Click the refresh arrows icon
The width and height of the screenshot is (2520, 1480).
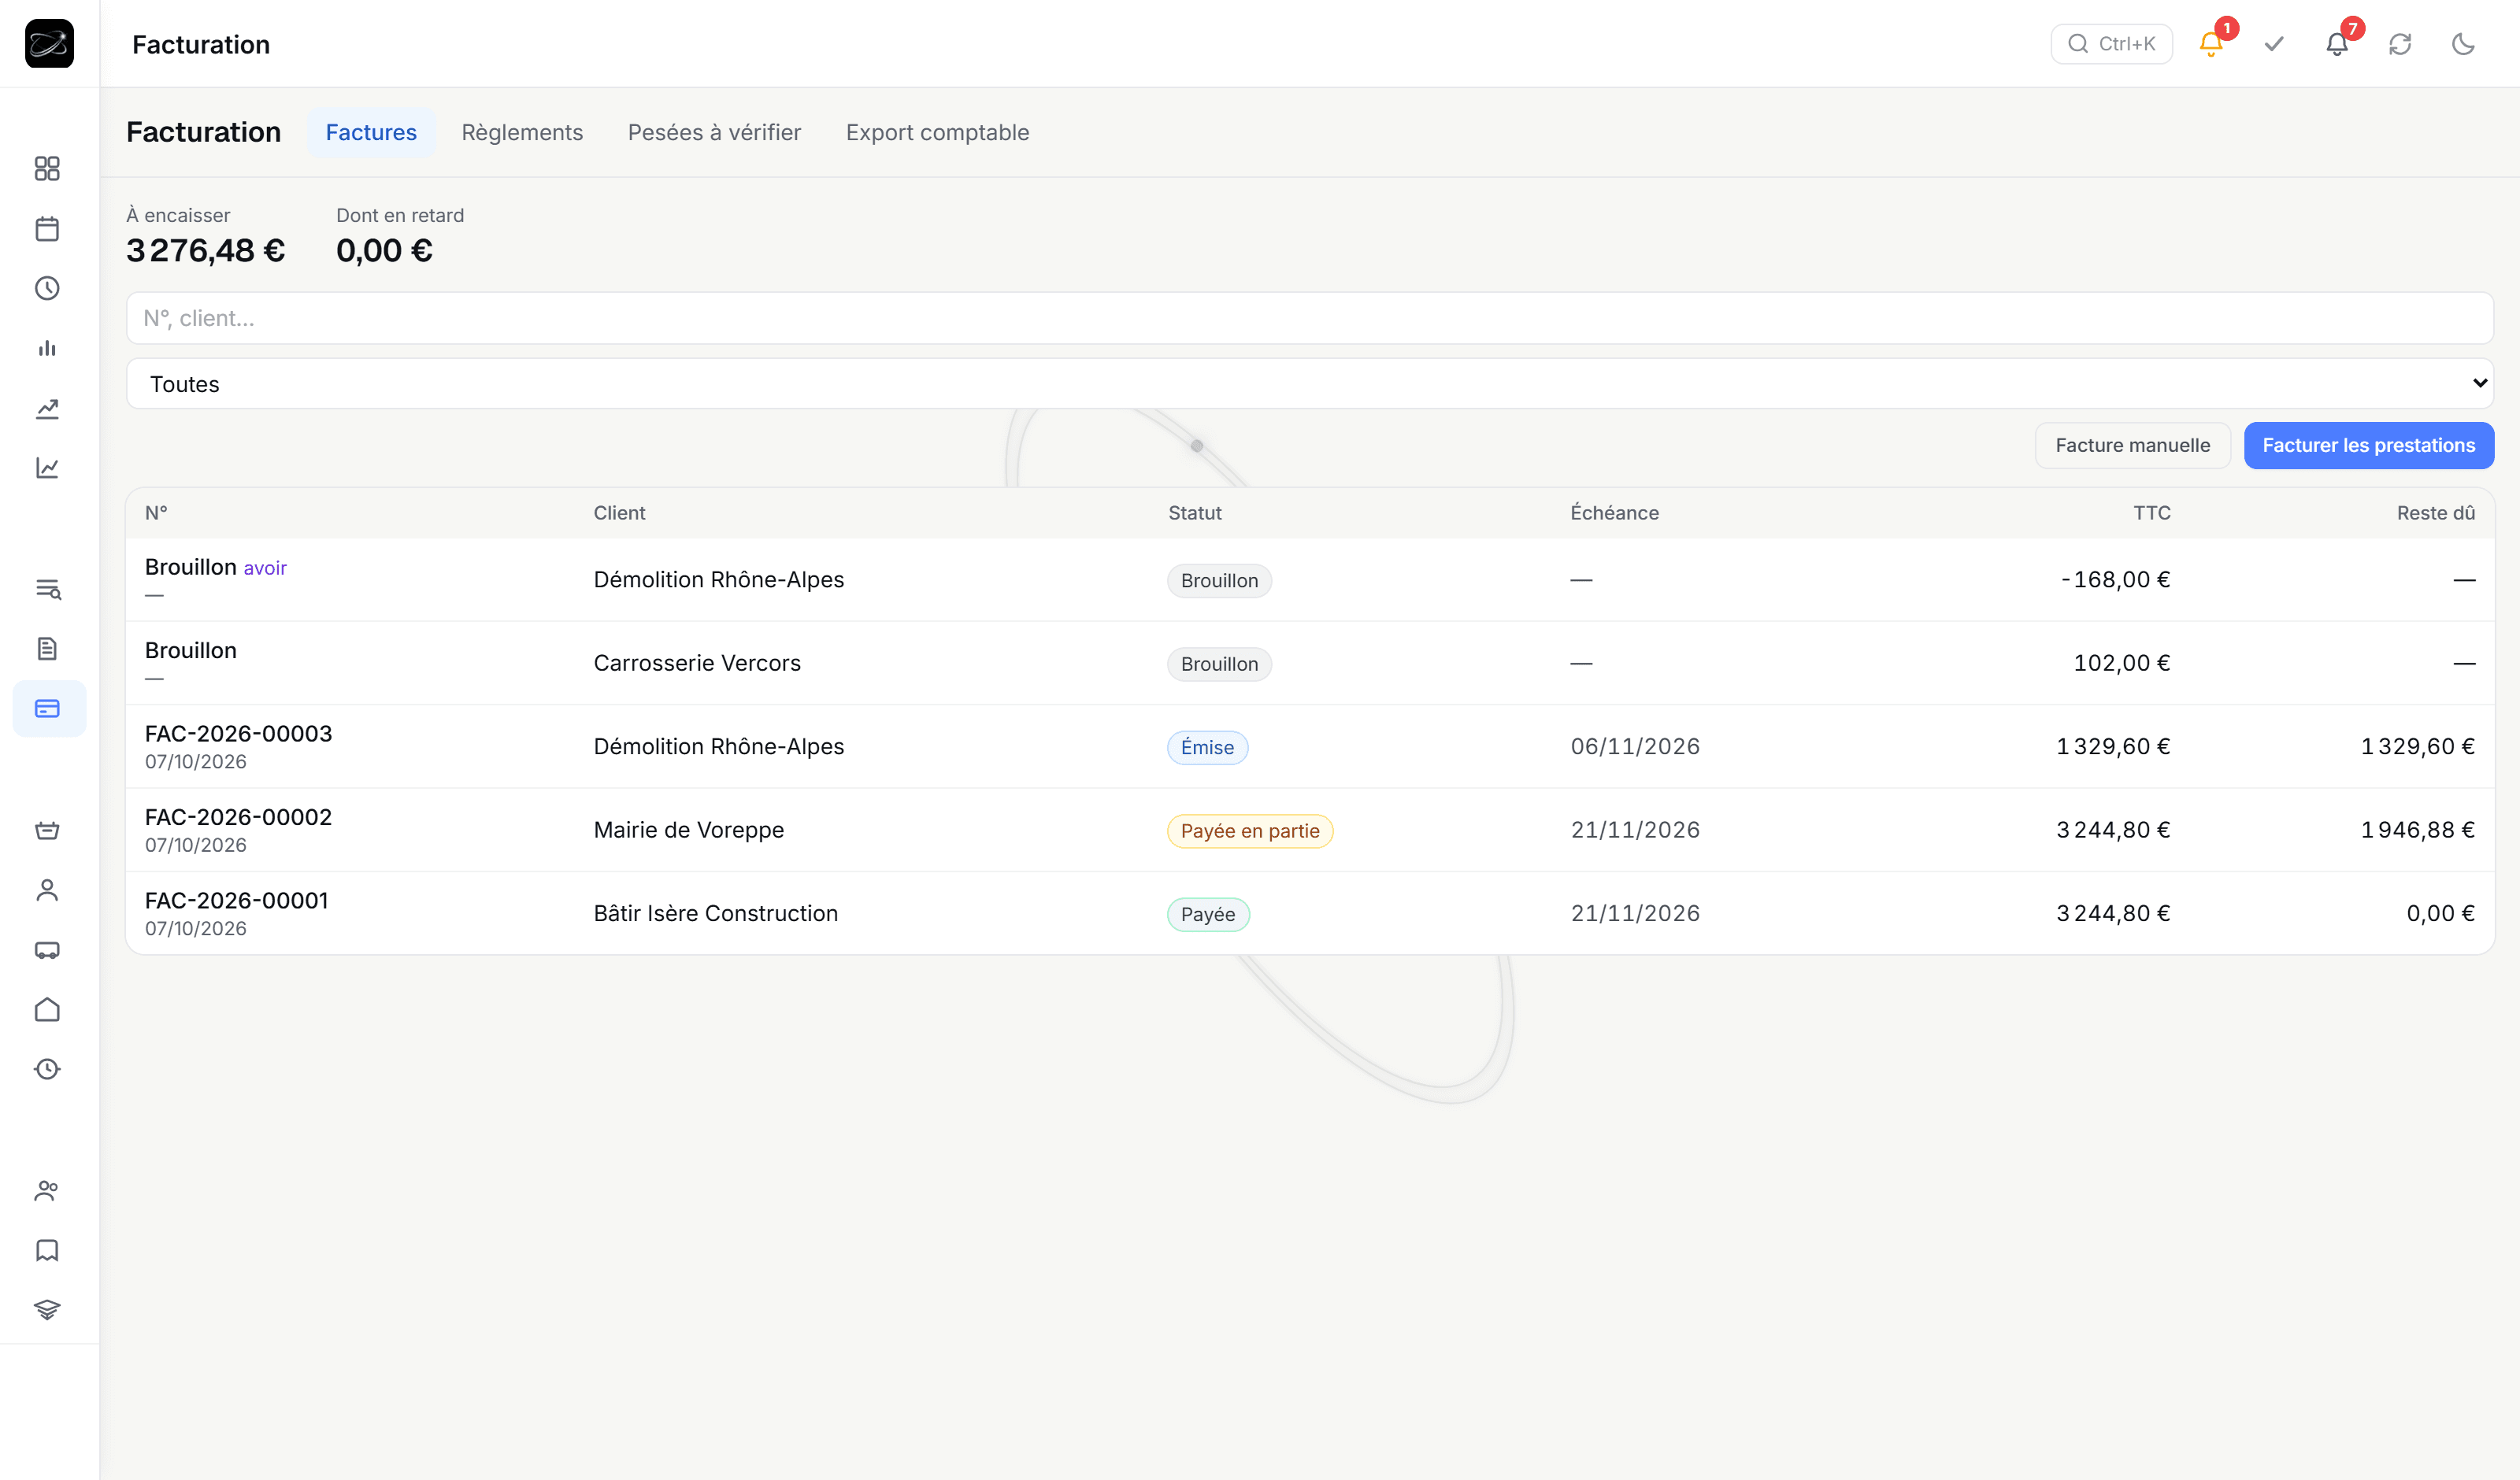point(2400,44)
